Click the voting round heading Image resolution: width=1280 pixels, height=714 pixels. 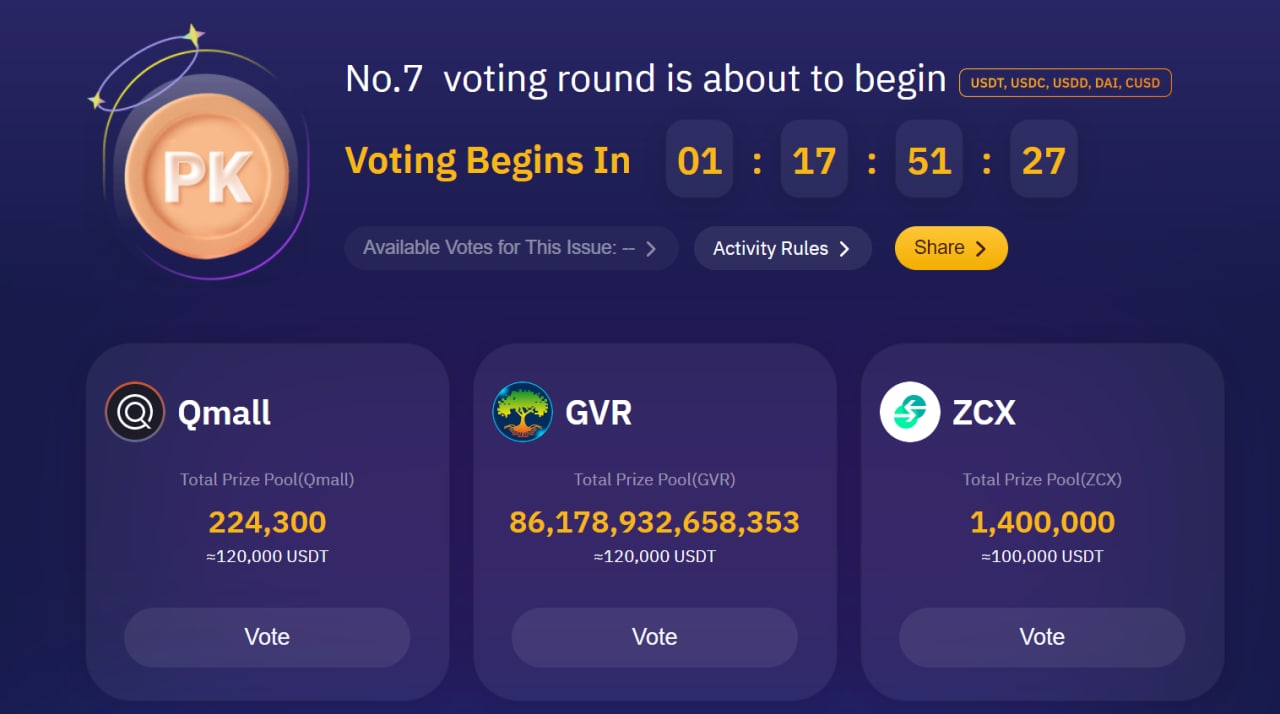(645, 79)
